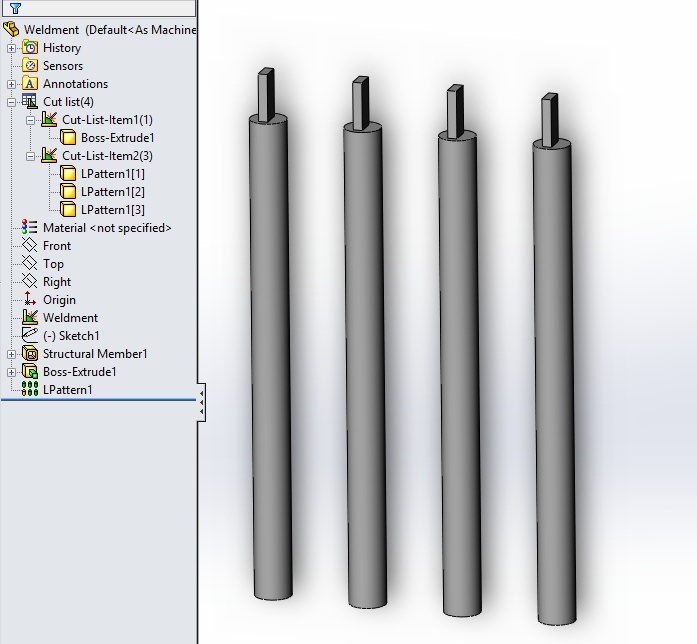Viewport: 697px width, 644px height.
Task: Click the Material not specified icon
Action: [30, 228]
